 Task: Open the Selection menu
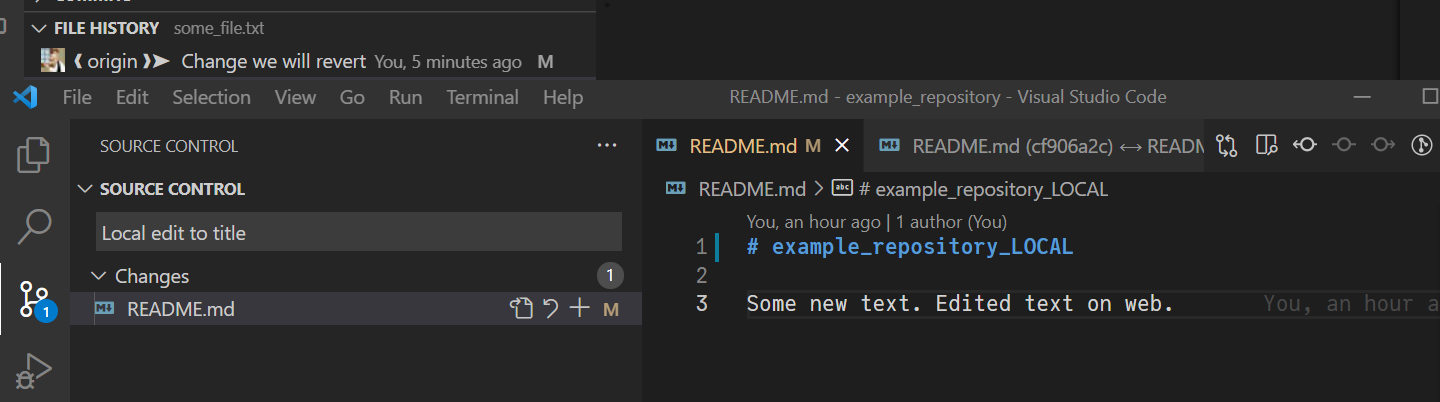click(x=211, y=97)
